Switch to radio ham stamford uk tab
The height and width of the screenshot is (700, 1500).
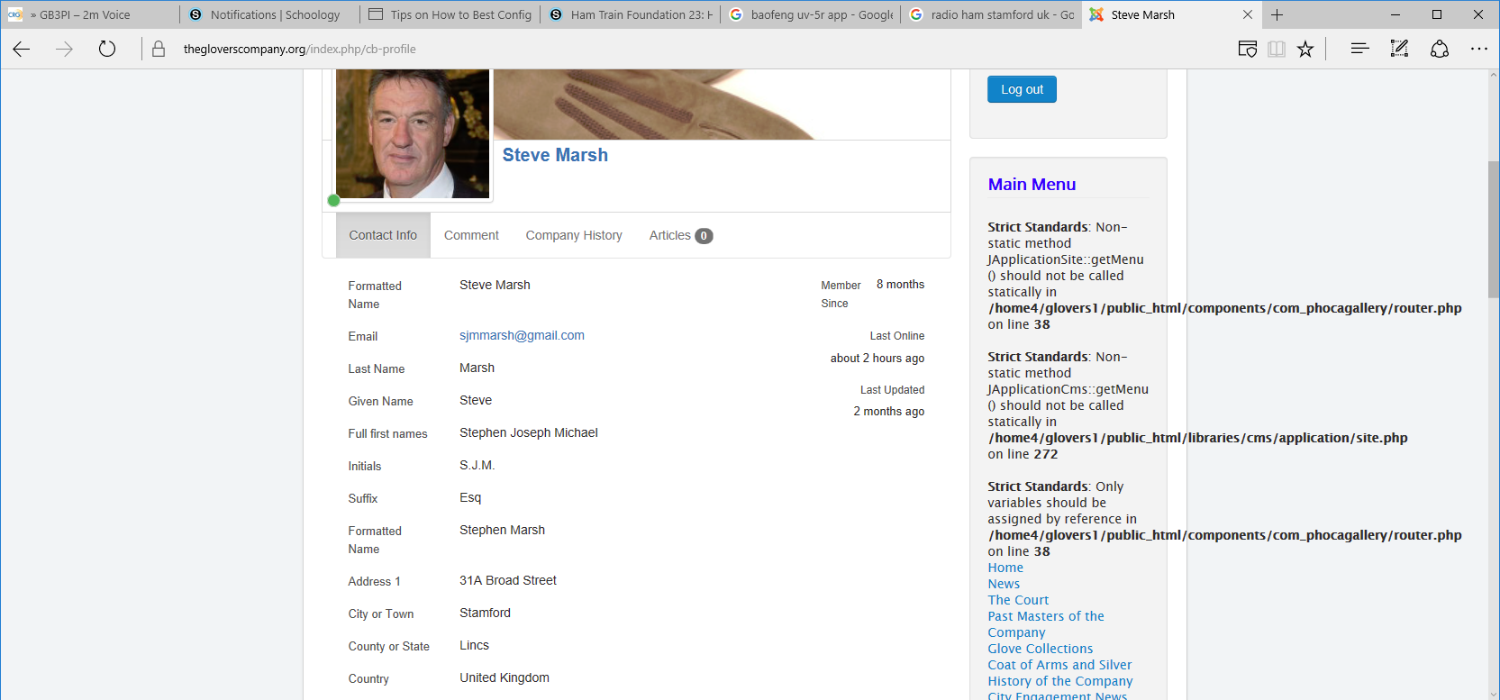(990, 15)
